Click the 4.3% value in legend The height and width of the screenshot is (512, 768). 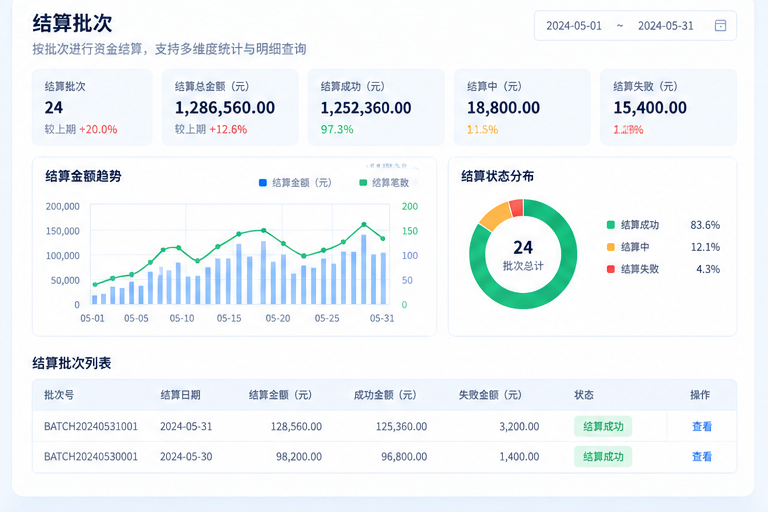pyautogui.click(x=708, y=269)
